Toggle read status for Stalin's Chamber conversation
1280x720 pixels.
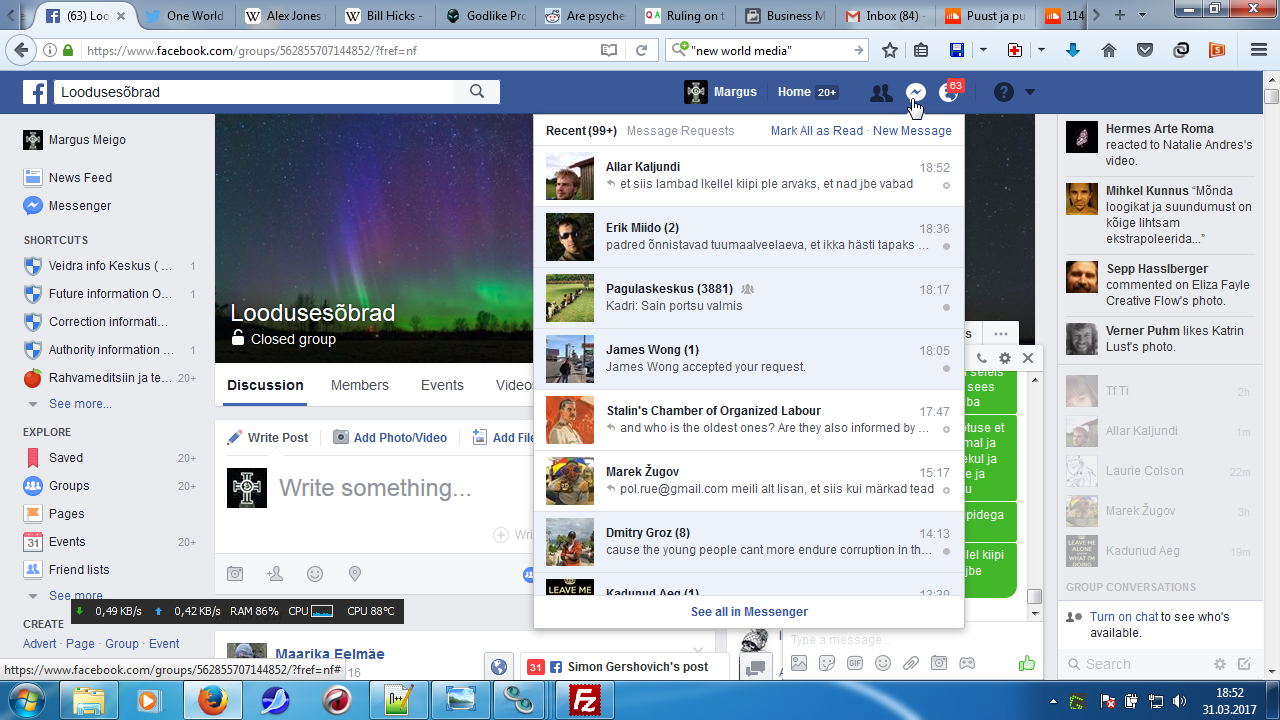tap(946, 430)
